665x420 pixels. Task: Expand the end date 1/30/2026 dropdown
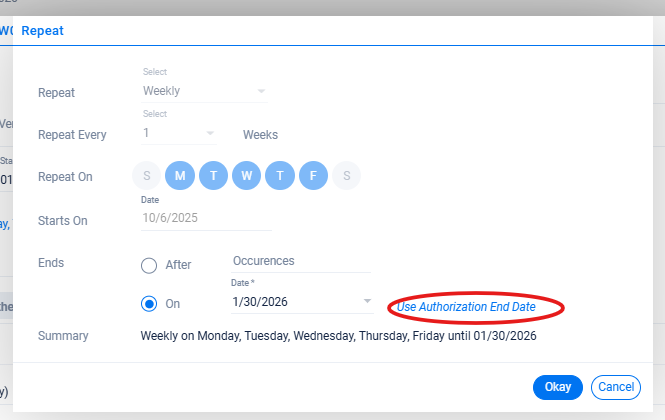[367, 301]
